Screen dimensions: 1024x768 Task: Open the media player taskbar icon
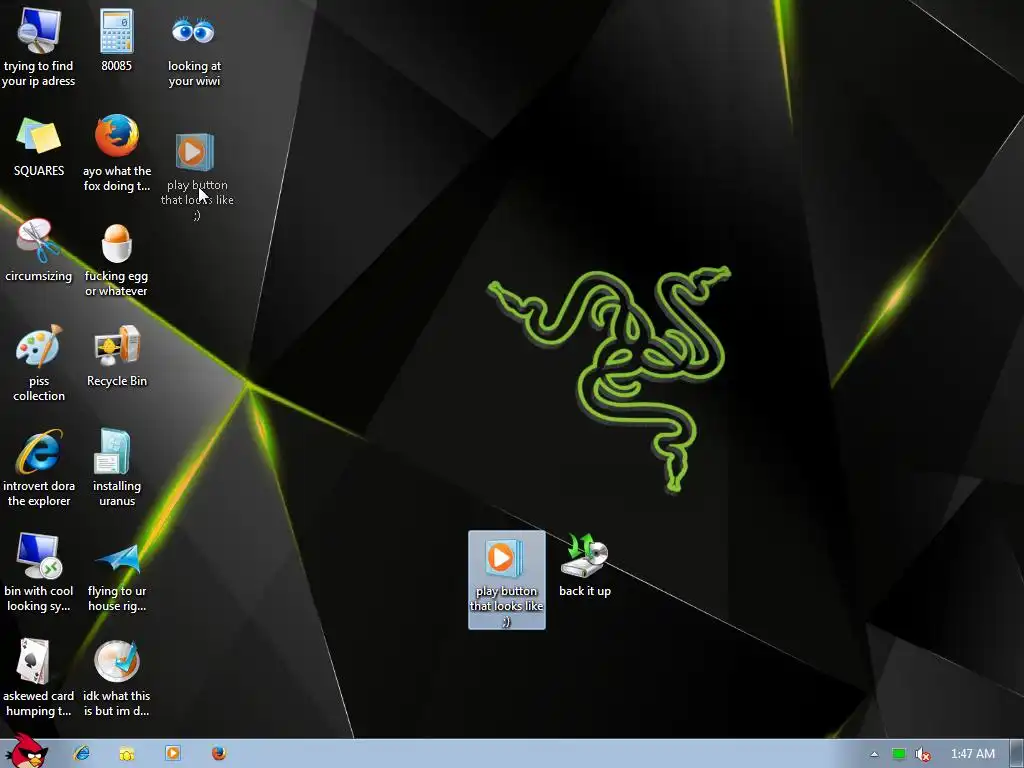point(173,754)
